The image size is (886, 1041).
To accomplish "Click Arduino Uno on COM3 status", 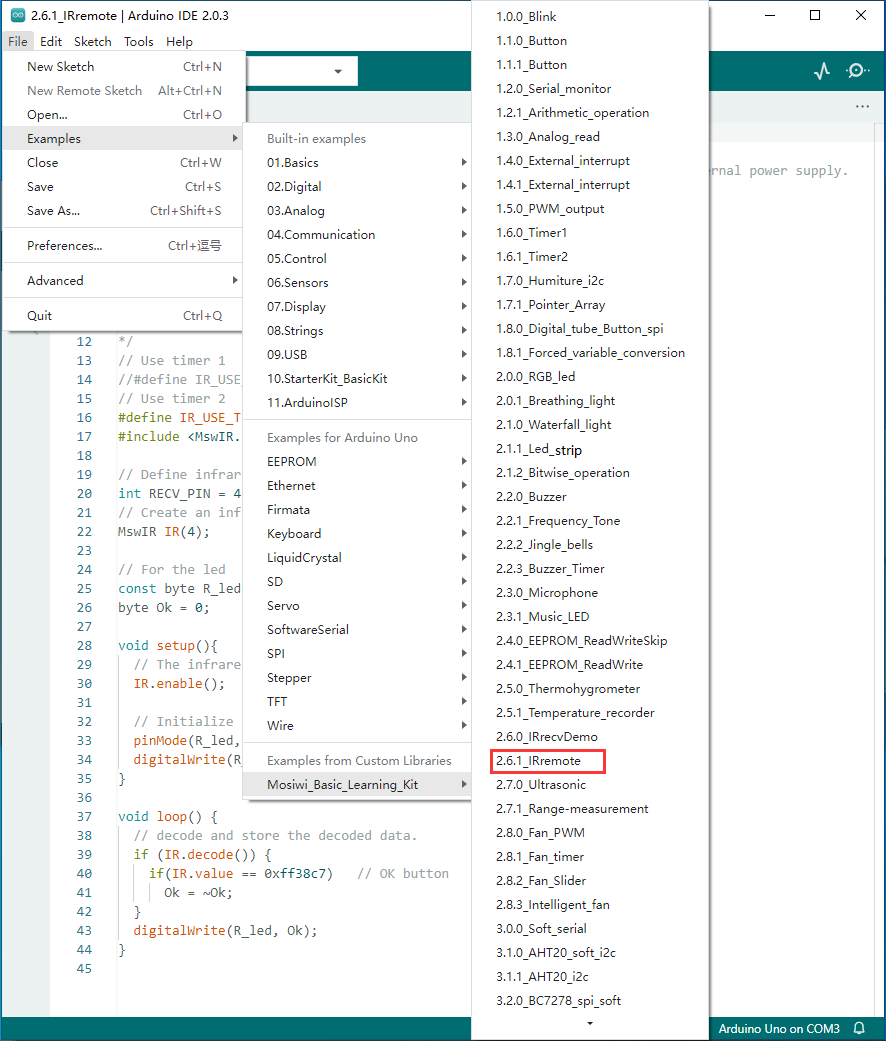I will pos(778,1028).
